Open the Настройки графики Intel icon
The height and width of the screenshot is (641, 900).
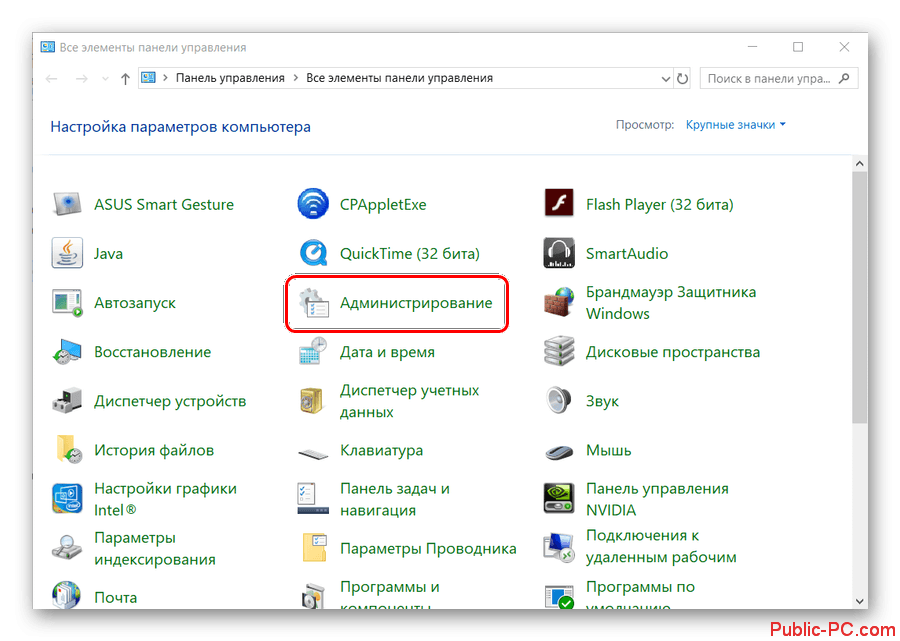tap(67, 499)
